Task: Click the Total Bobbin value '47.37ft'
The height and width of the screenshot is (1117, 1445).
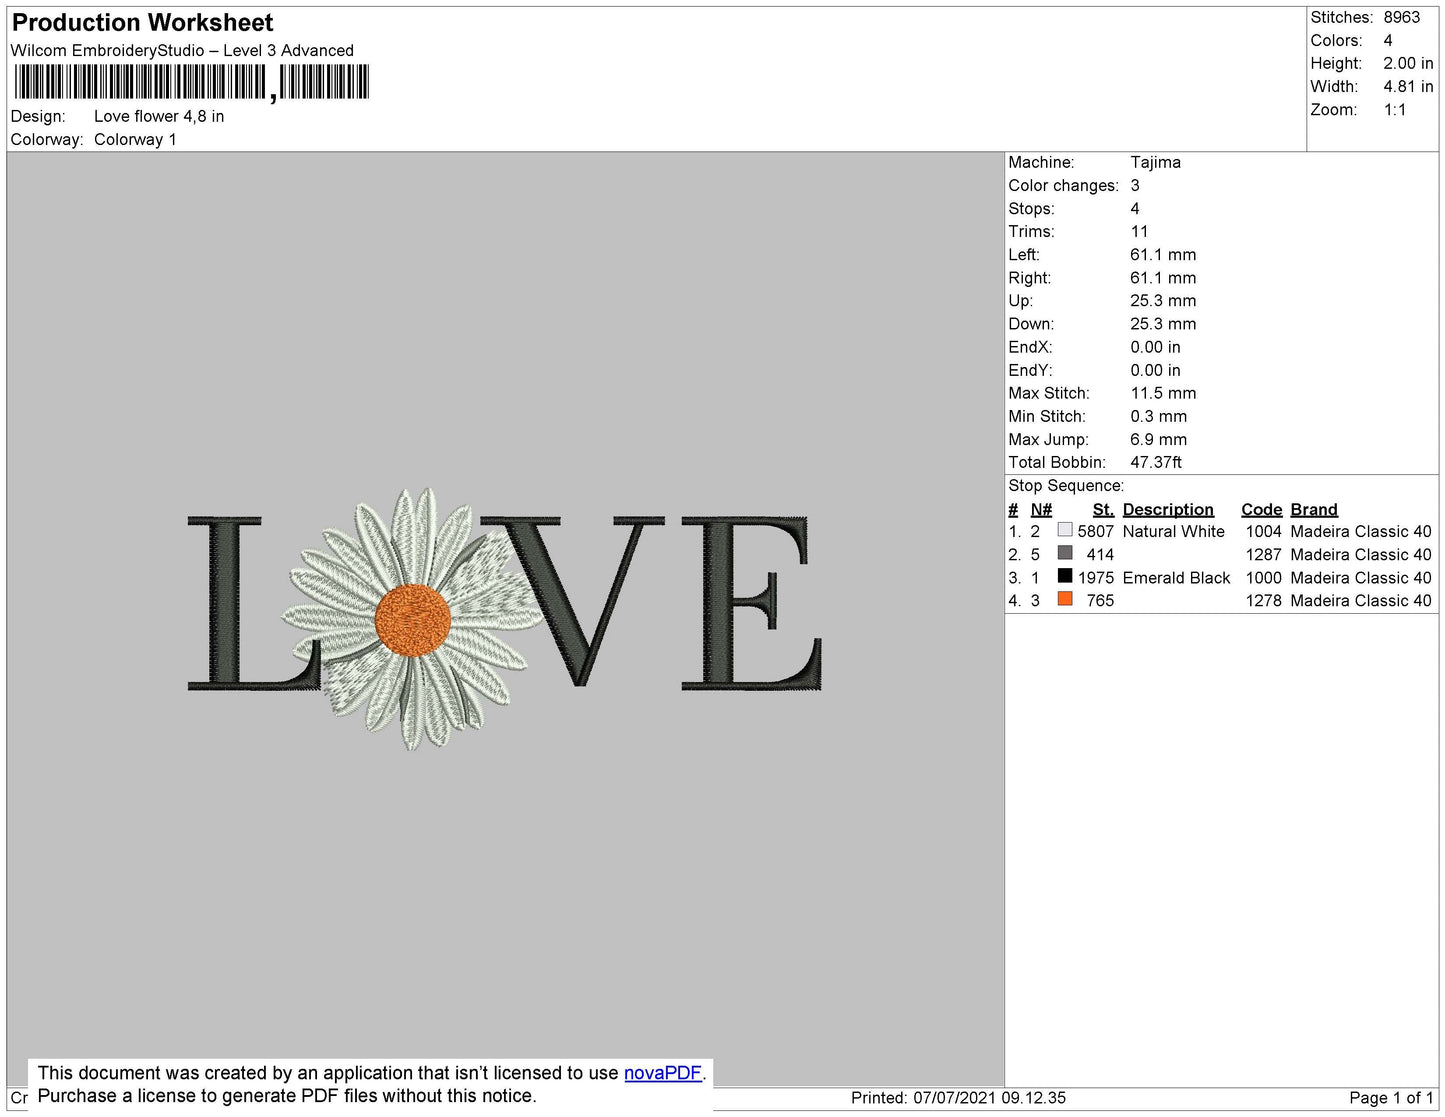Action: click(x=1156, y=462)
